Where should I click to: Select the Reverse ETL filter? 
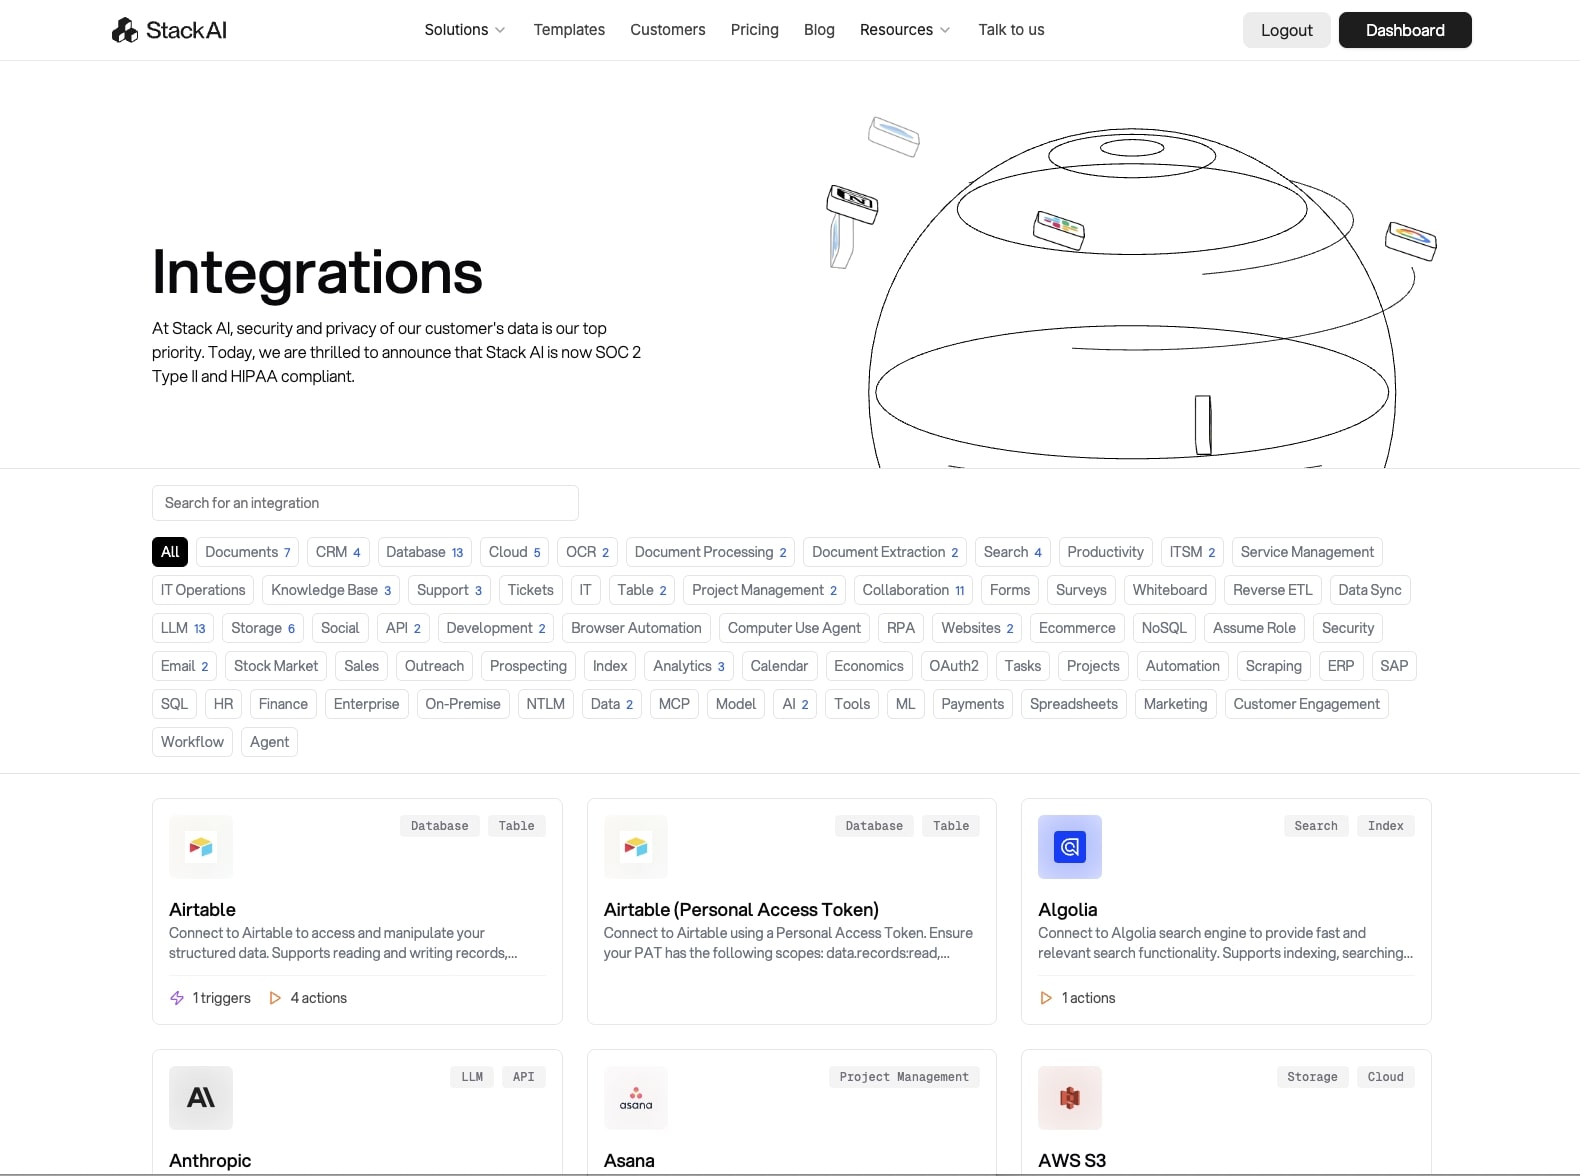[x=1272, y=590]
